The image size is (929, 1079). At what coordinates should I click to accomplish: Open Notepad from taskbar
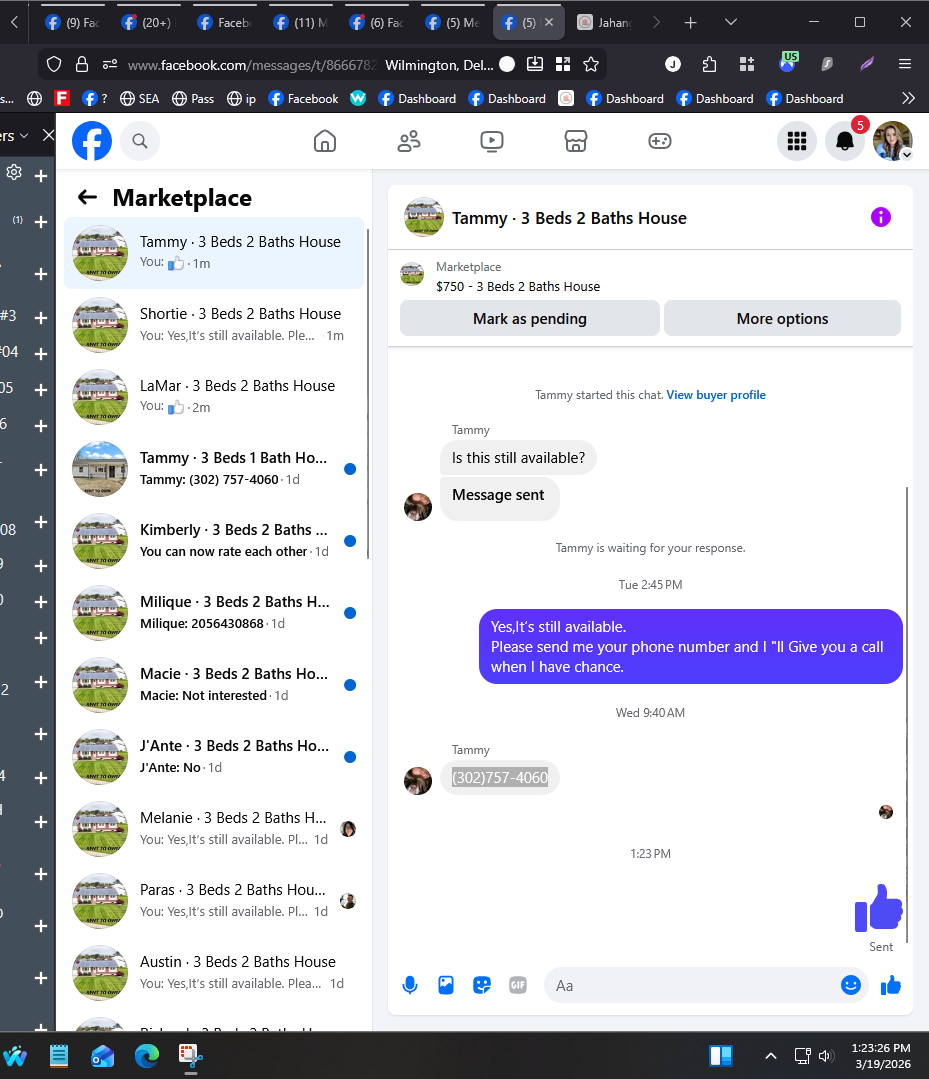[x=58, y=1056]
